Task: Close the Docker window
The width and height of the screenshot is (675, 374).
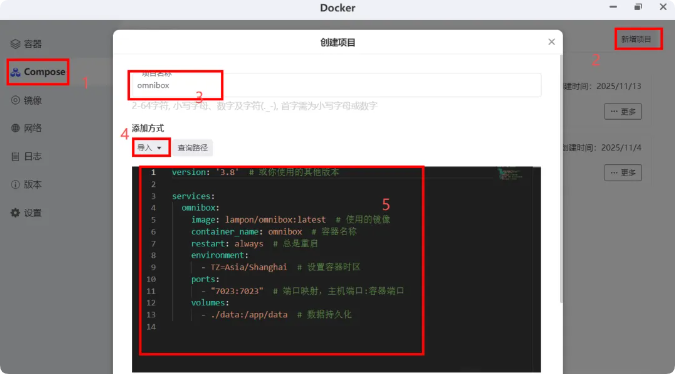Action: [663, 7]
